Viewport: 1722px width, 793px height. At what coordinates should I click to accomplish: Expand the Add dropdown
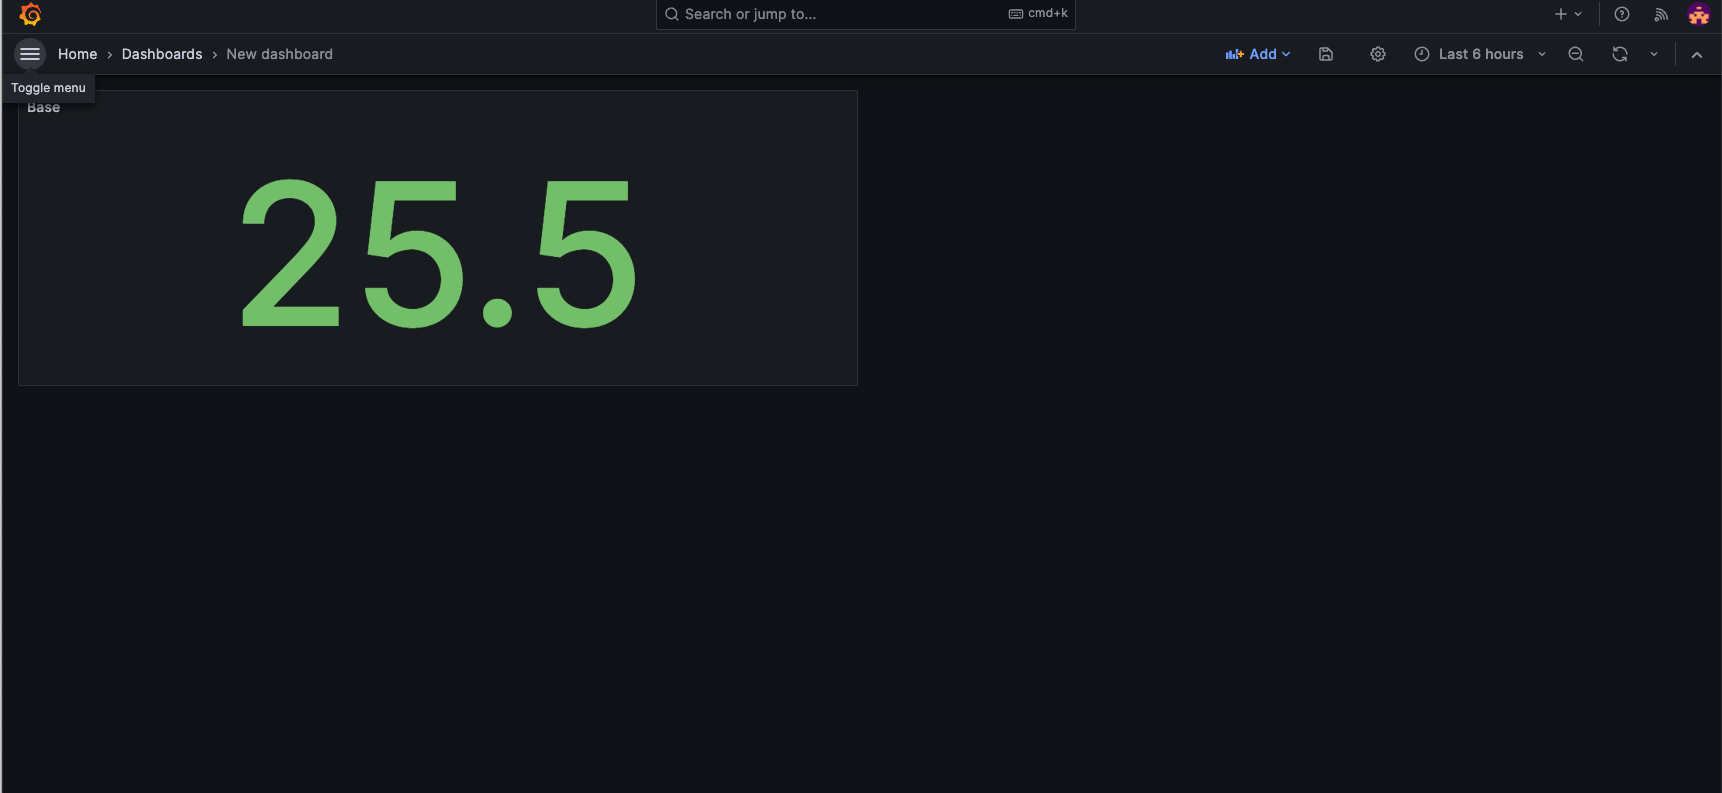[x=1258, y=54]
